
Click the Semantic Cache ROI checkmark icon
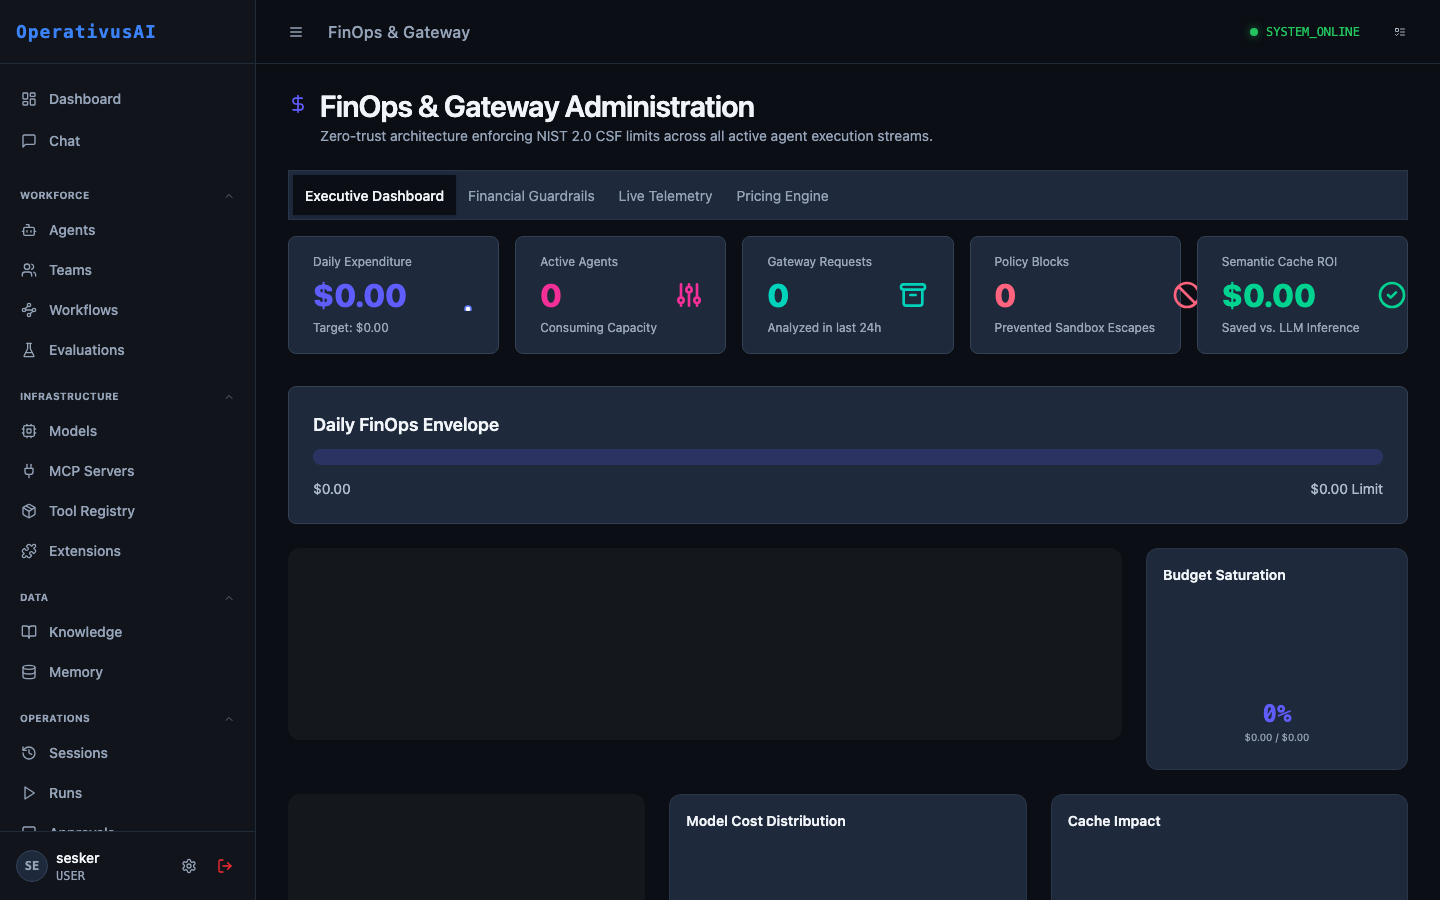pyautogui.click(x=1392, y=295)
